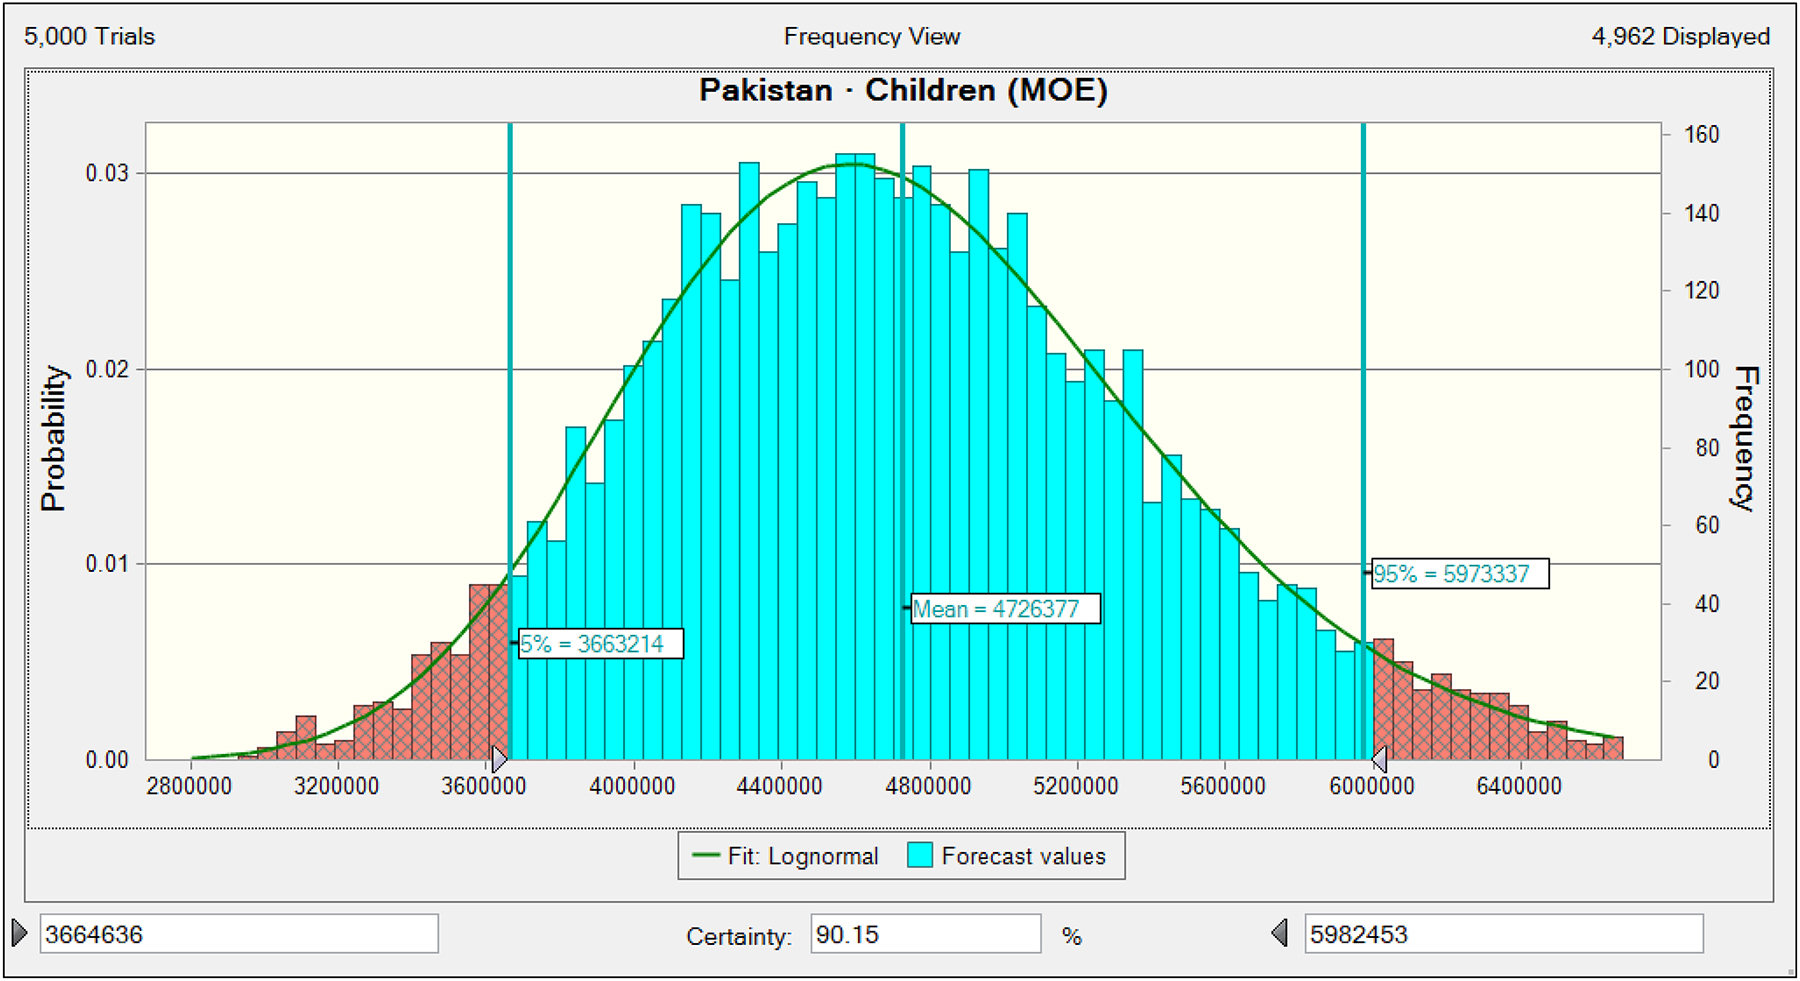
Task: Click the cyan Forecast values legend swatch
Action: tap(920, 856)
